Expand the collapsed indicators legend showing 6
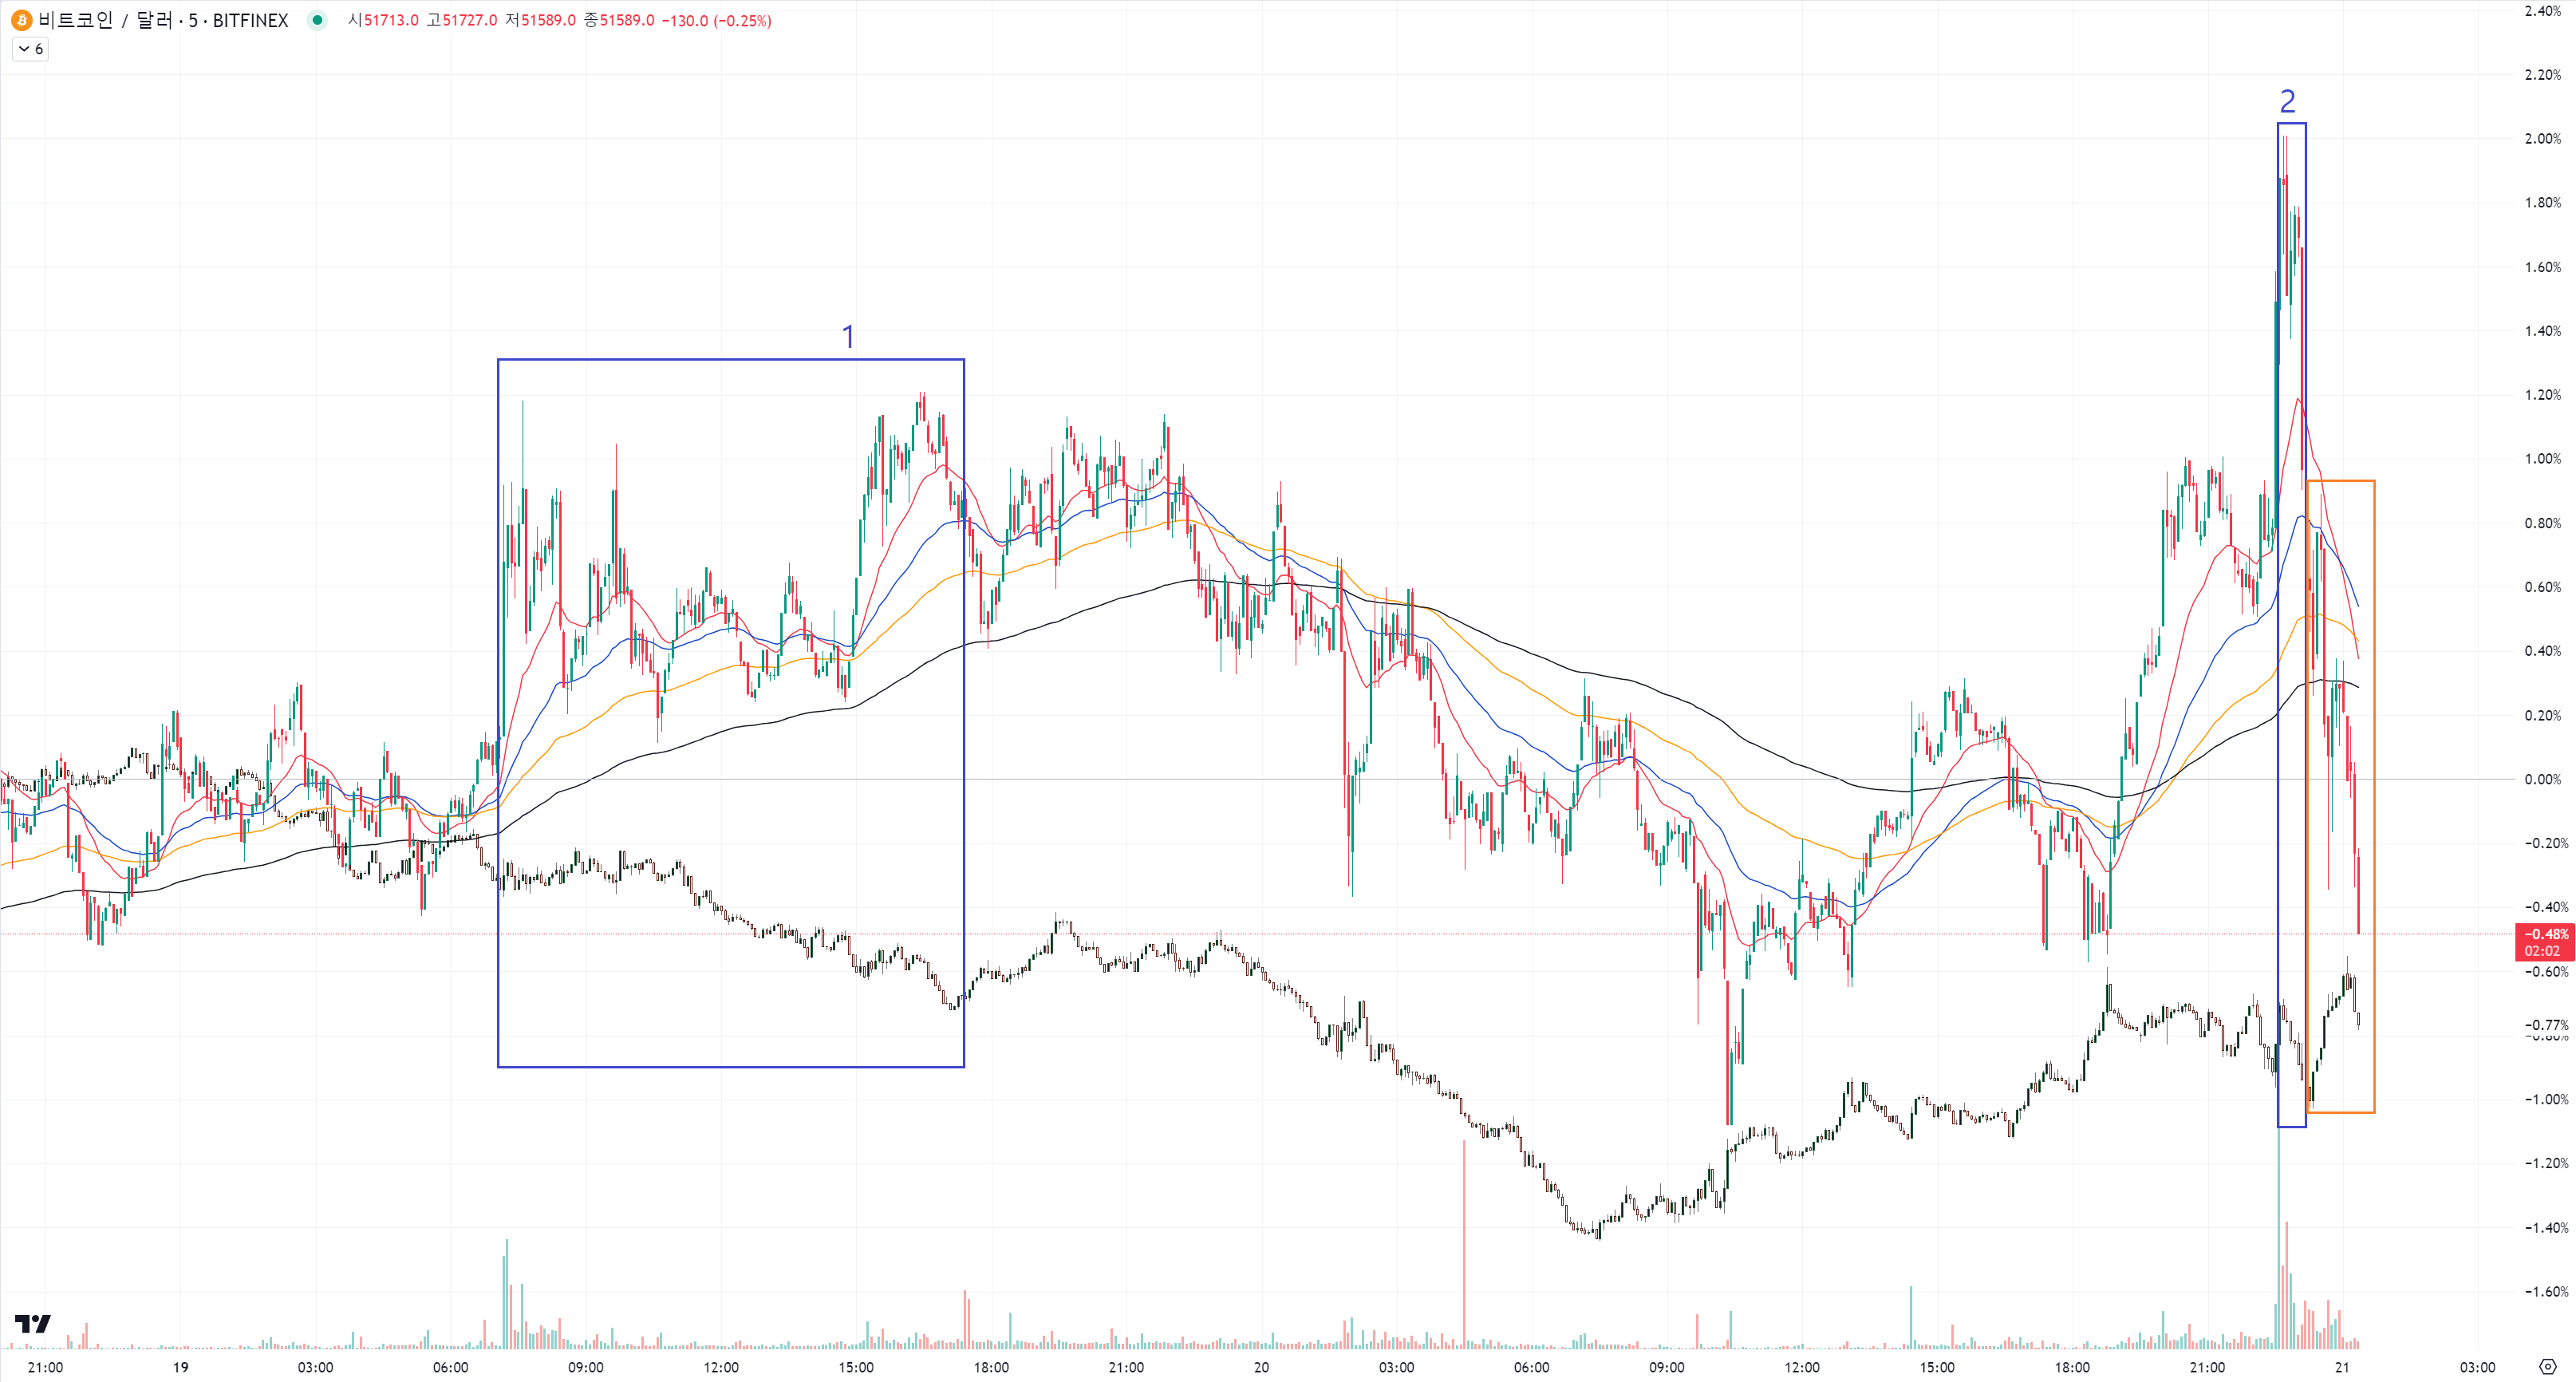The height and width of the screenshot is (1382, 2576). click(30, 49)
